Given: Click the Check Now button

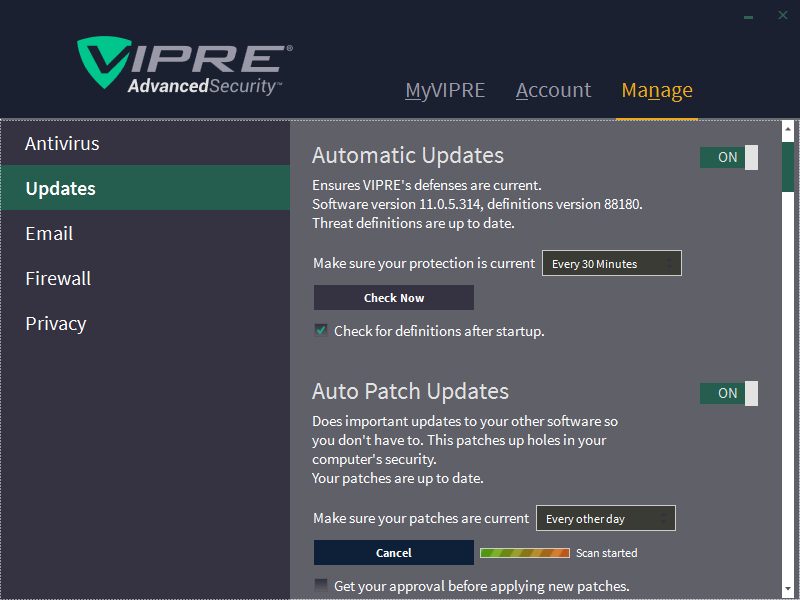Looking at the screenshot, I should click(393, 297).
